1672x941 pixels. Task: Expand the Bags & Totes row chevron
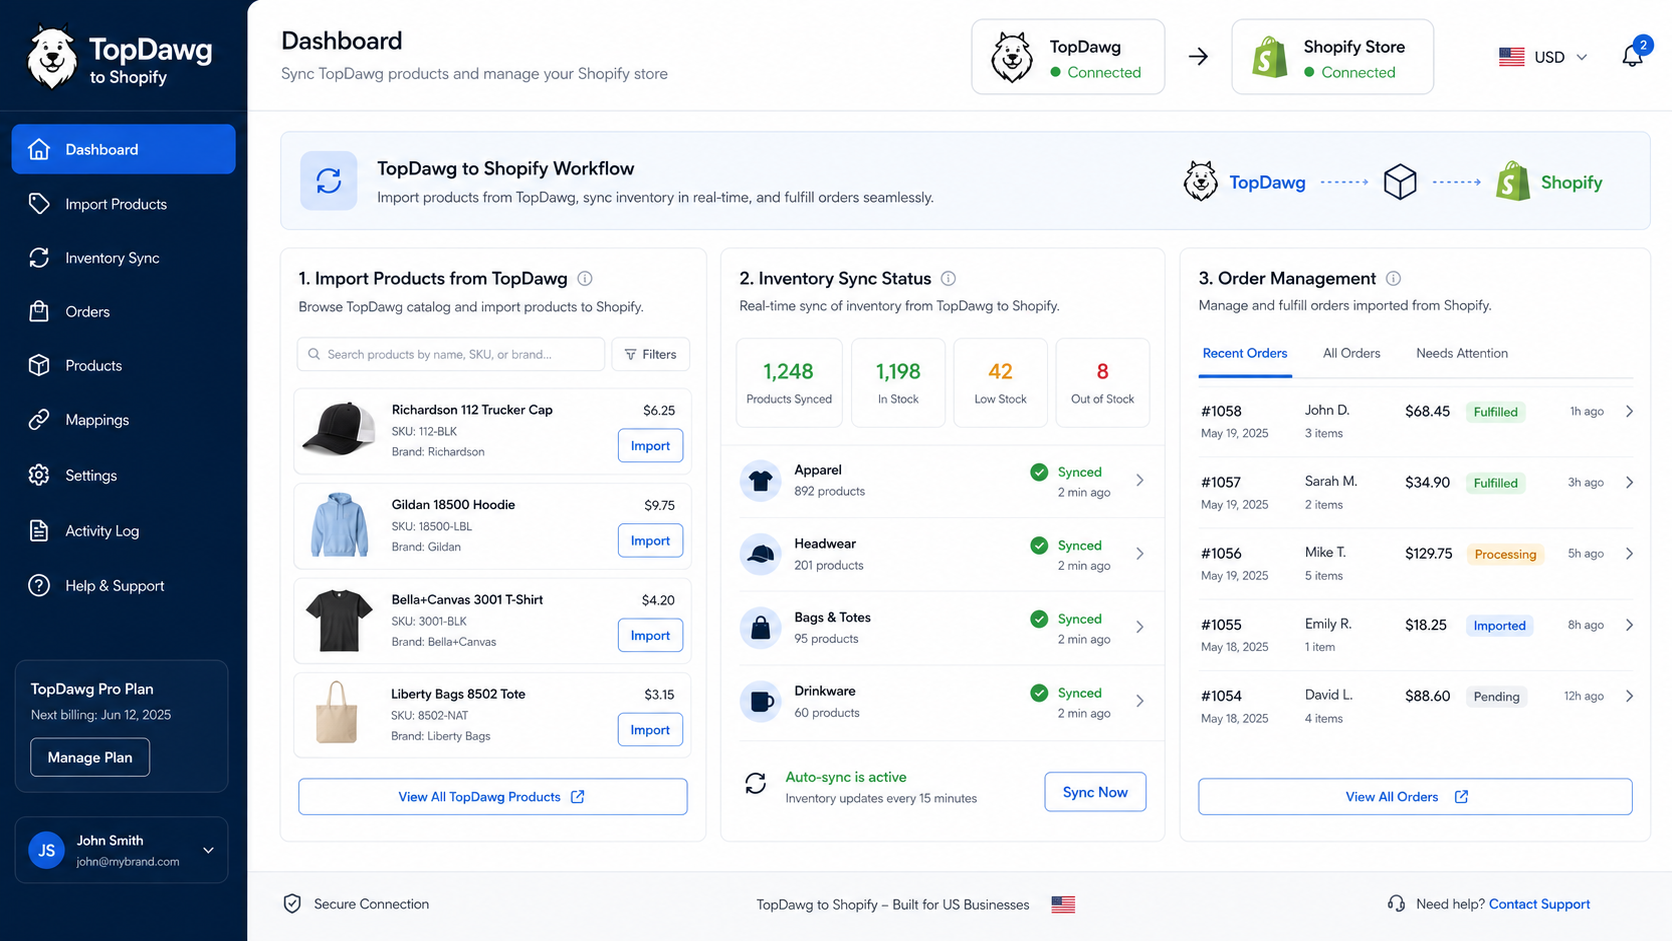coord(1140,628)
